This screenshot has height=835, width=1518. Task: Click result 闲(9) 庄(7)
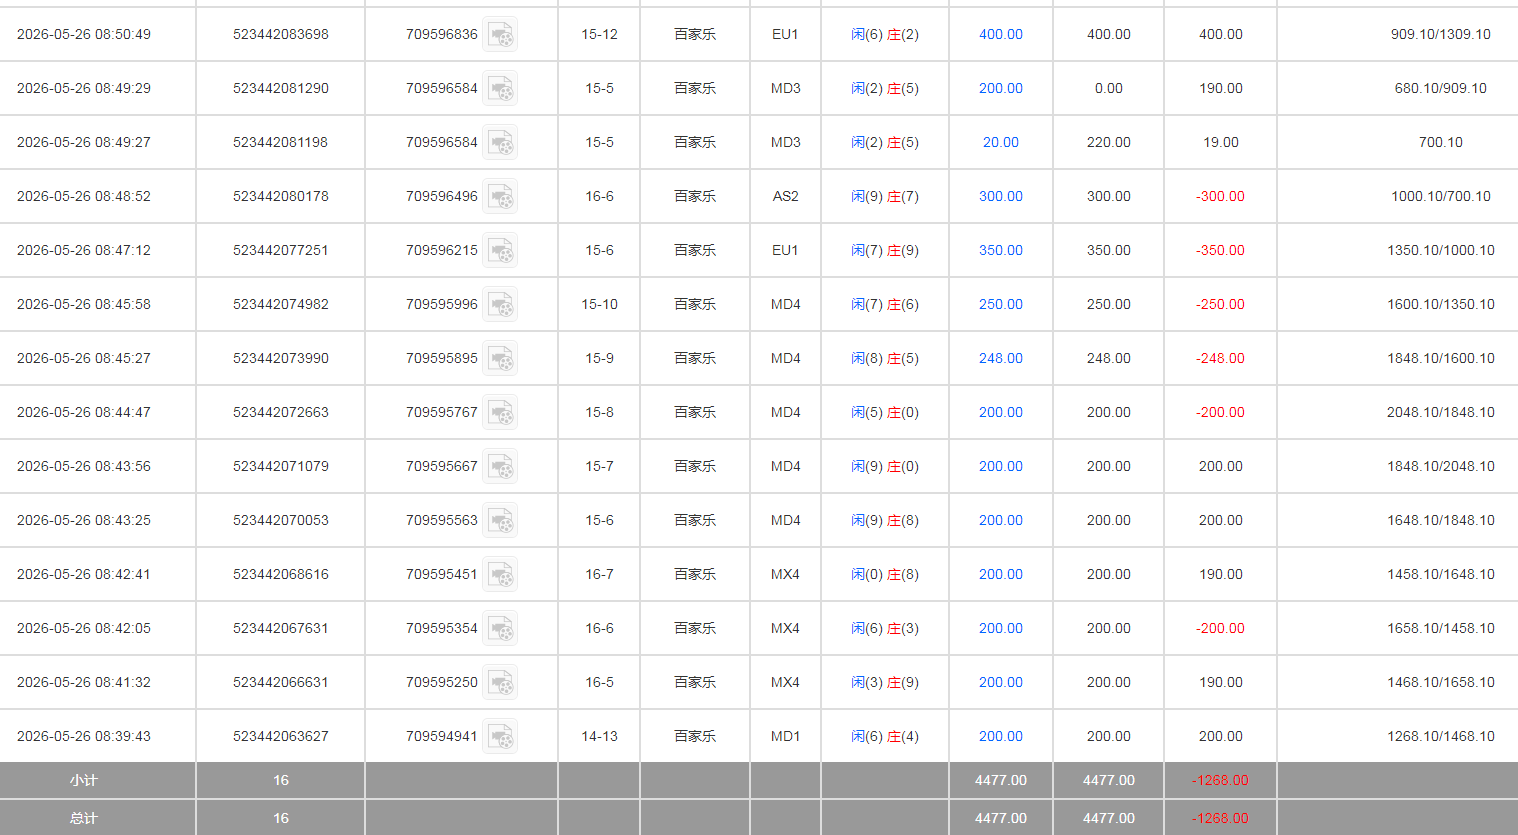[885, 196]
